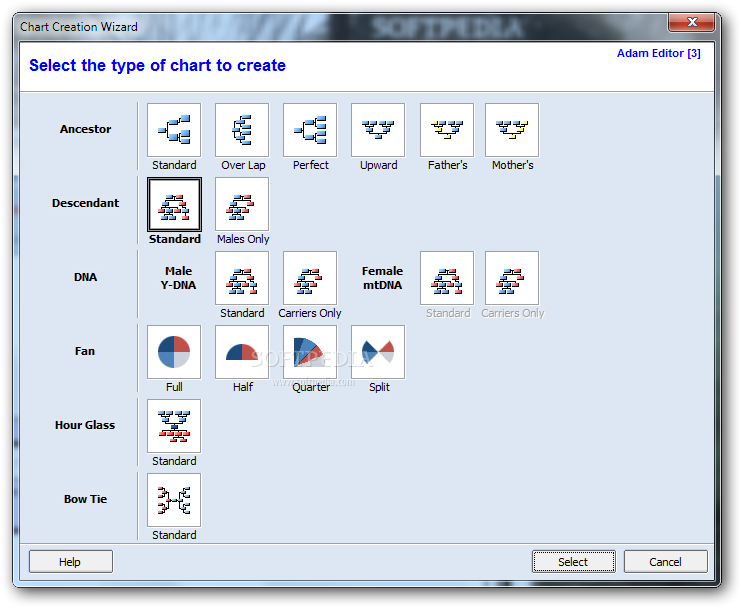Click the Hour Glass category label
The width and height of the screenshot is (742, 608).
[85, 425]
